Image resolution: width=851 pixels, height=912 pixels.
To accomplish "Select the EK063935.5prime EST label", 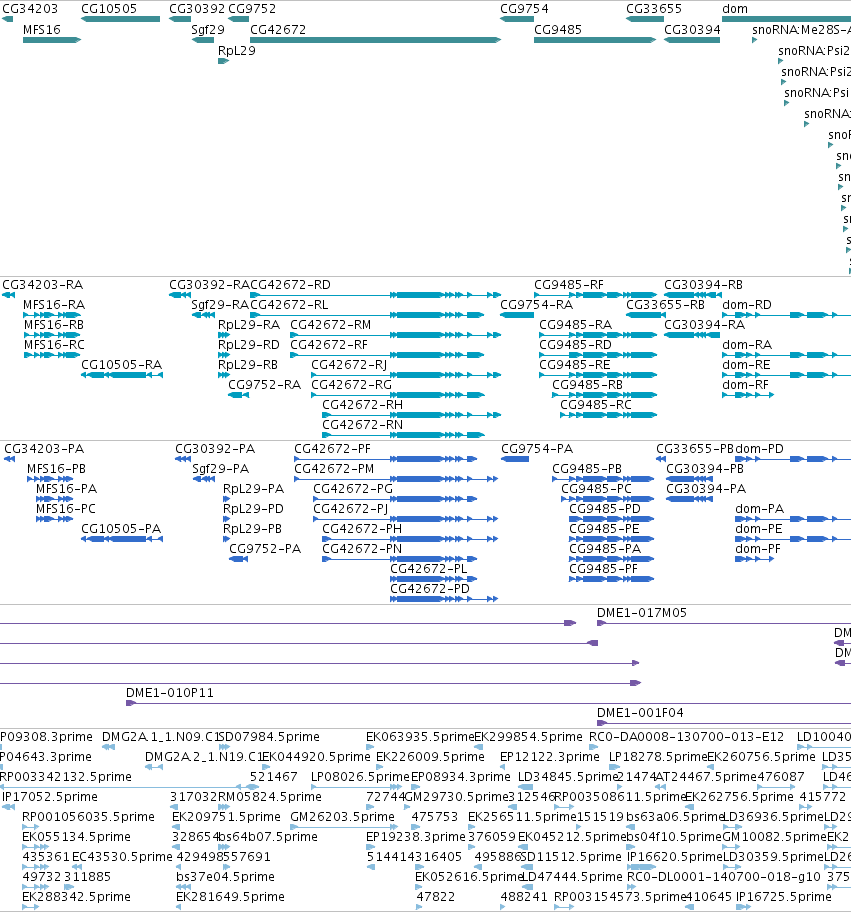I will 420,737.
